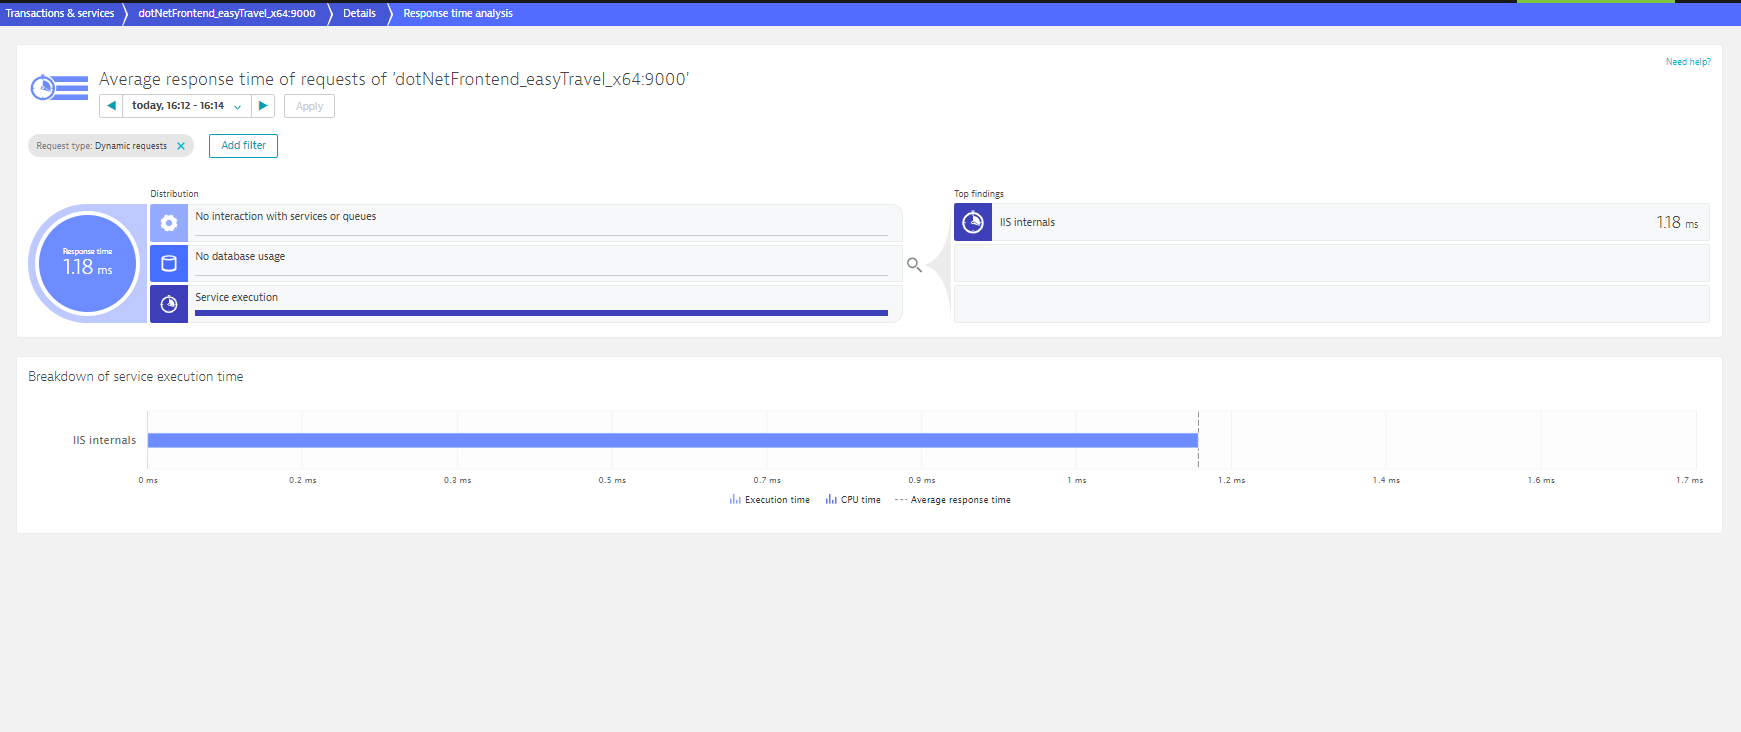Click the Response time 1.18 ms circle
The image size is (1741, 732).
point(88,264)
